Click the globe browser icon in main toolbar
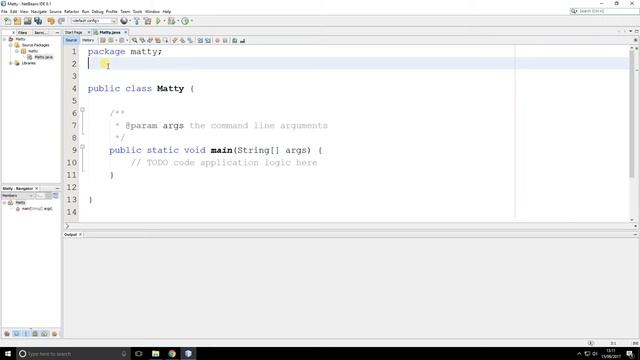The image size is (640, 360). (x=124, y=21)
